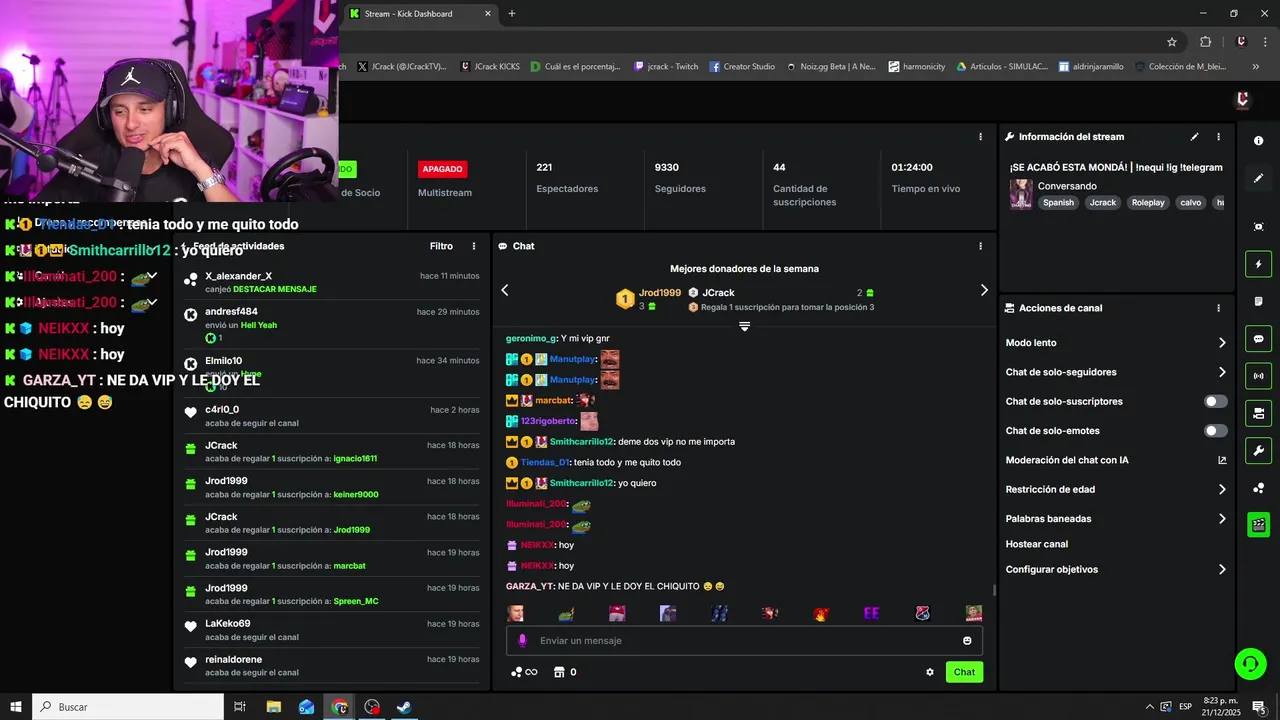Show previous top donors with left arrow
This screenshot has height=720, width=1280.
(505, 290)
